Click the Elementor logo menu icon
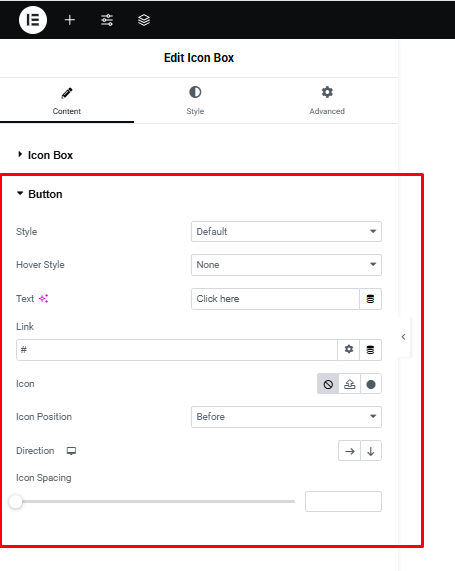455x571 pixels. click(33, 20)
